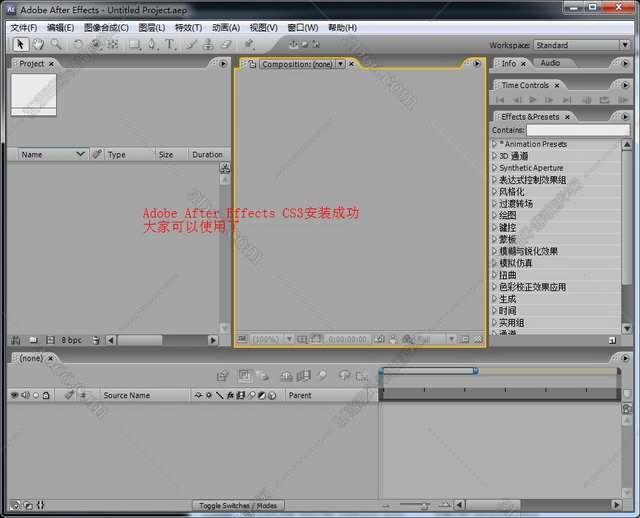The image size is (640, 518).
Task: Toggle Draft 3D in timeline
Action: click(263, 376)
